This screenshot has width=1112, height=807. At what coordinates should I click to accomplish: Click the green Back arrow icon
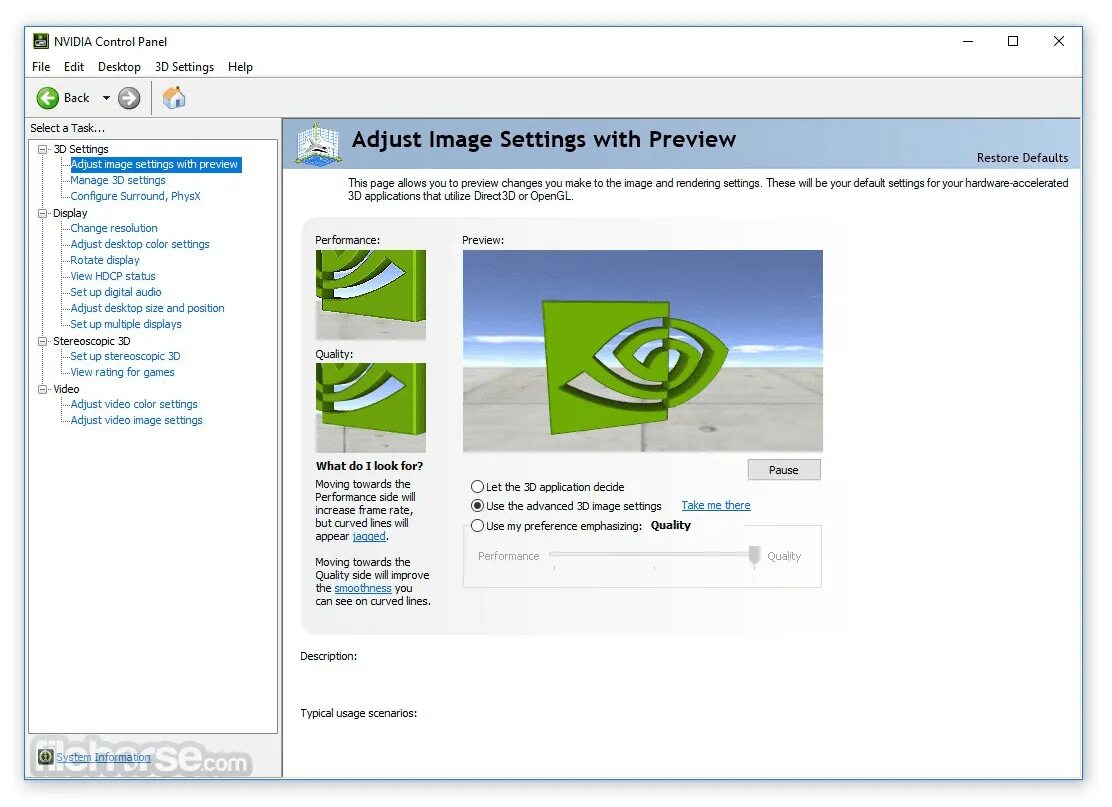[x=48, y=98]
